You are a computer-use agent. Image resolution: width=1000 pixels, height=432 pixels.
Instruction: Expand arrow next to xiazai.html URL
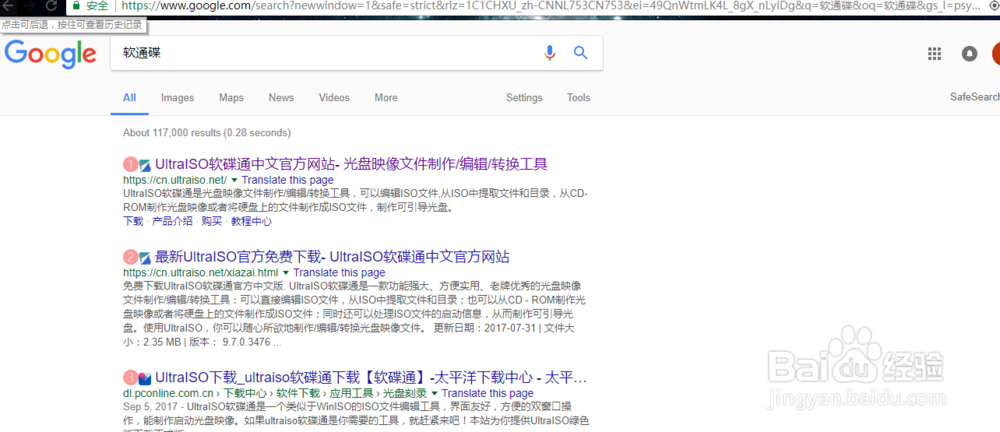point(286,273)
